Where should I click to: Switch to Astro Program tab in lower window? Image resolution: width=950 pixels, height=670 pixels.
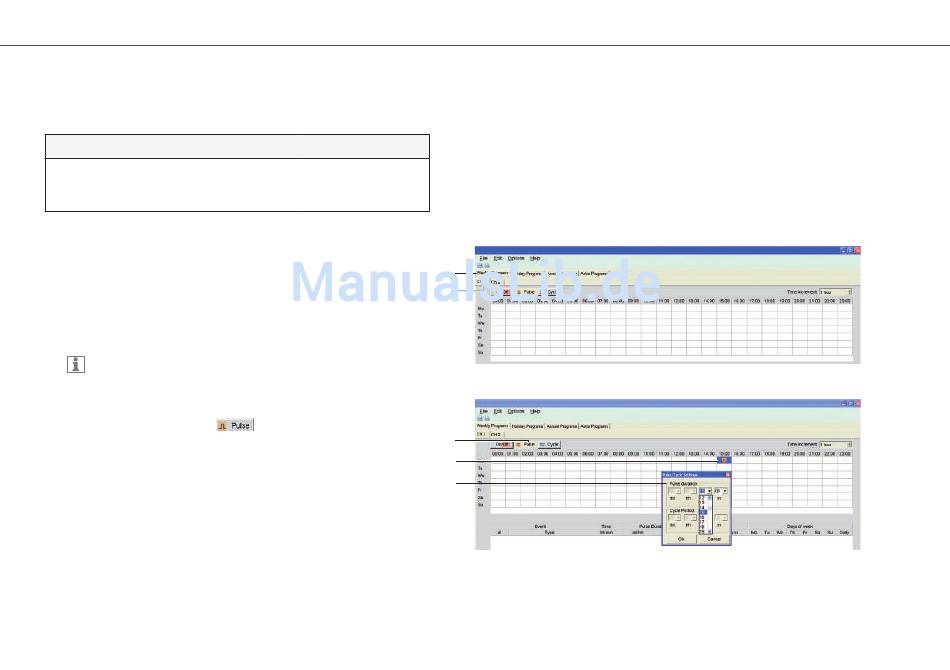coord(594,426)
